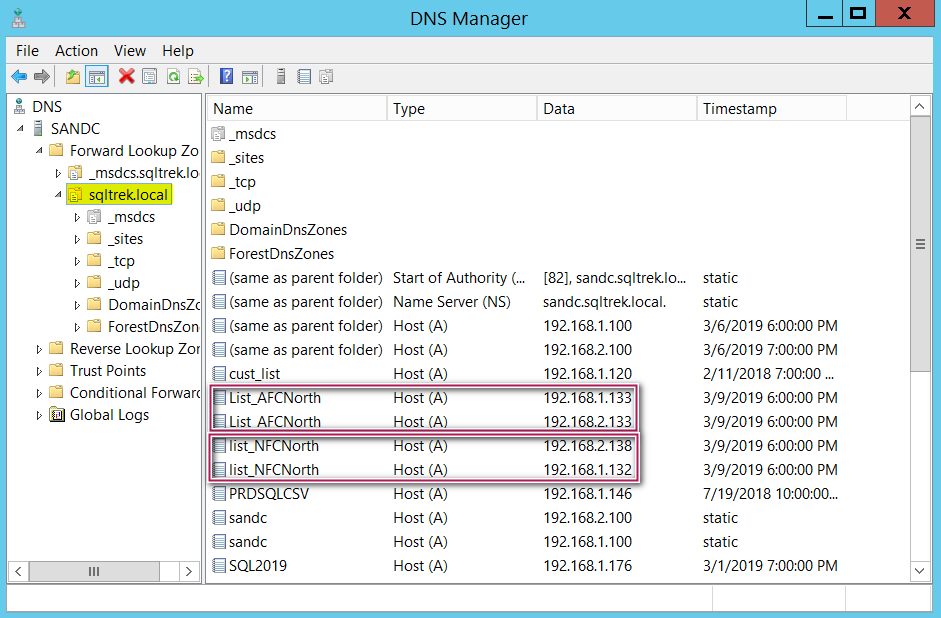Click the New Server toolbar icon
Viewport: 941px width, 618px height.
[281, 76]
